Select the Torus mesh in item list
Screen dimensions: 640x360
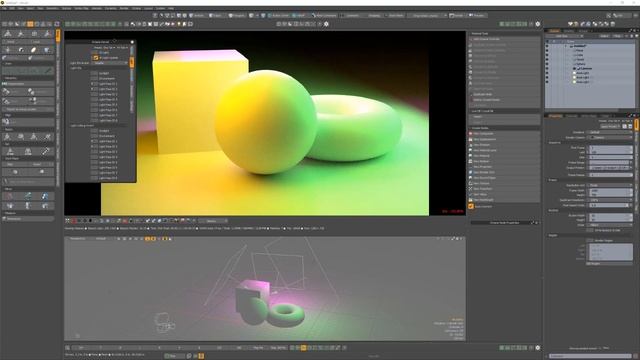click(580, 60)
